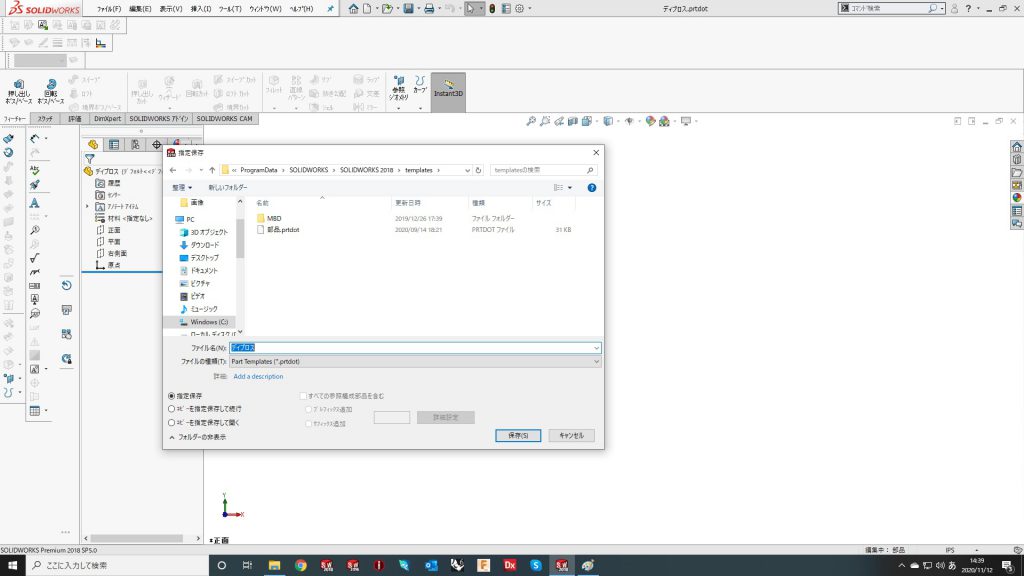The width and height of the screenshot is (1024, 576).
Task: Open the PropertyManager tab icon
Action: tap(114, 144)
